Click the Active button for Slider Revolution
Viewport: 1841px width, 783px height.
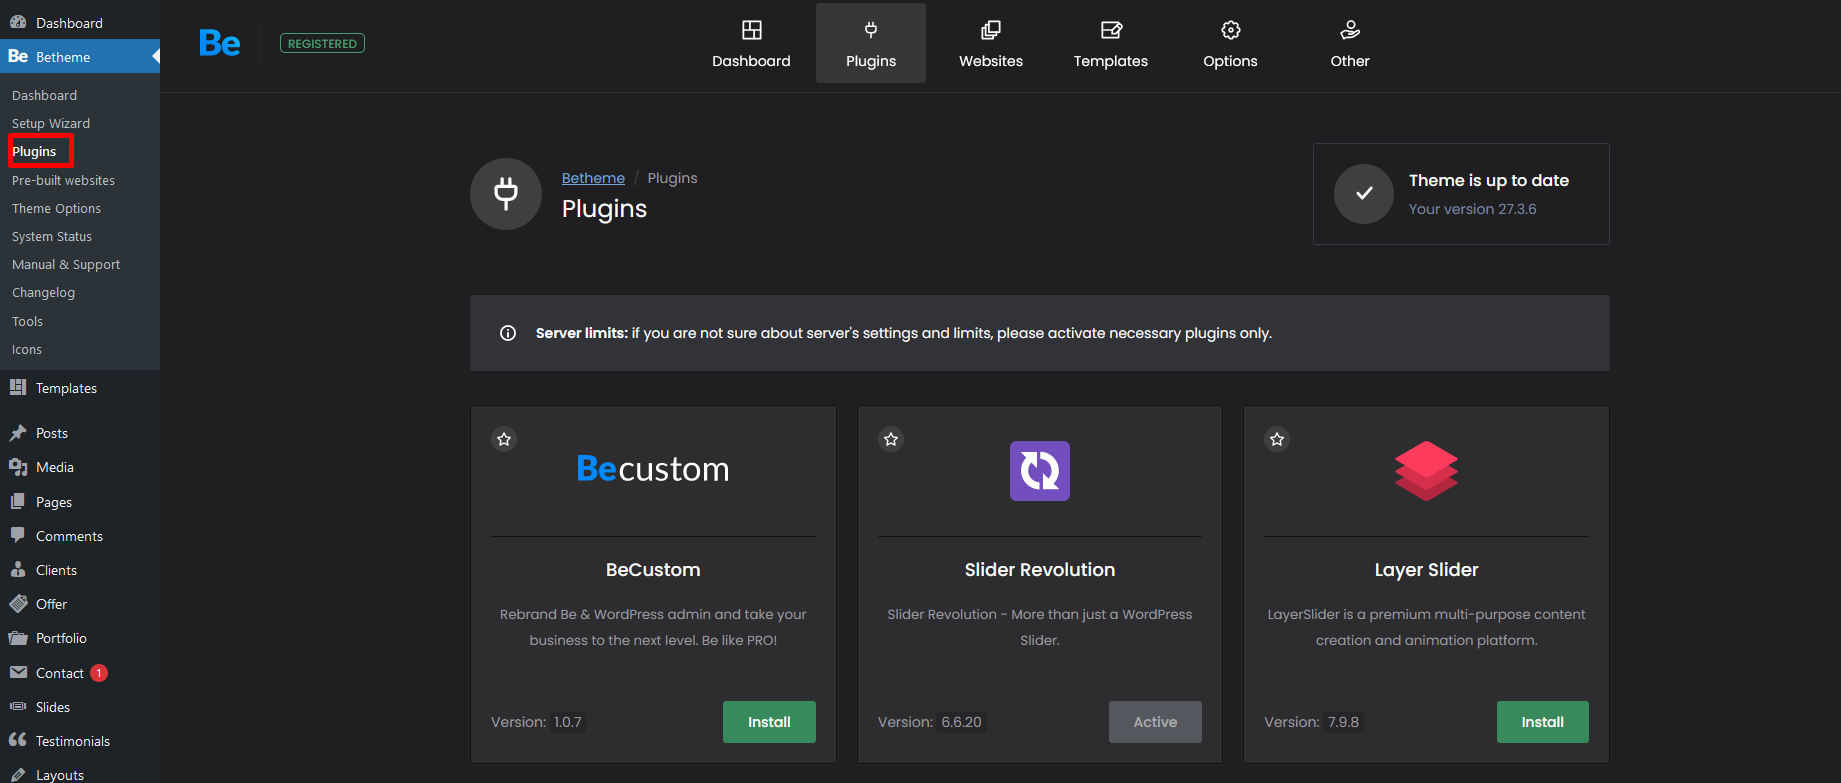(1155, 722)
